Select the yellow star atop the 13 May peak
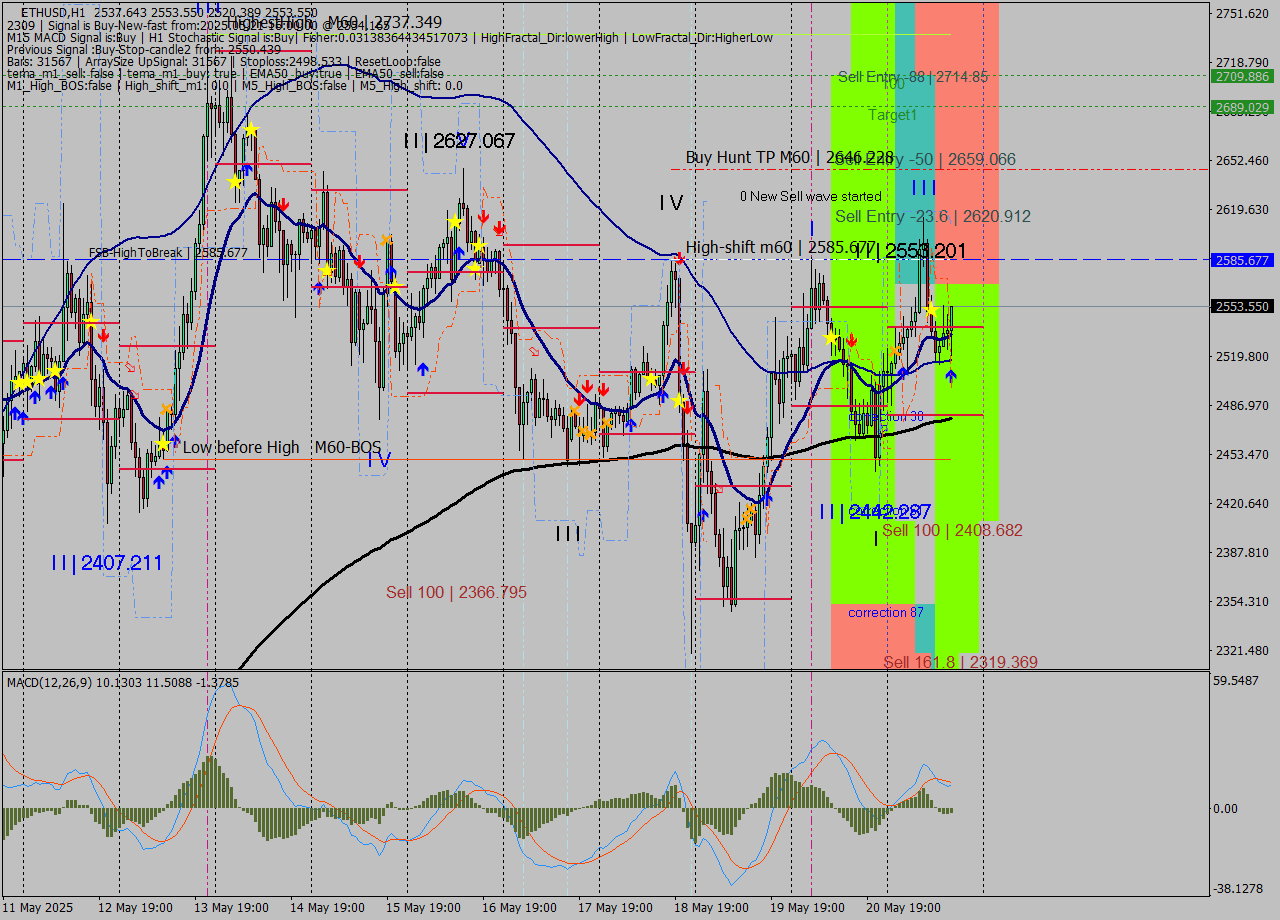This screenshot has width=1280, height=920. (x=251, y=130)
